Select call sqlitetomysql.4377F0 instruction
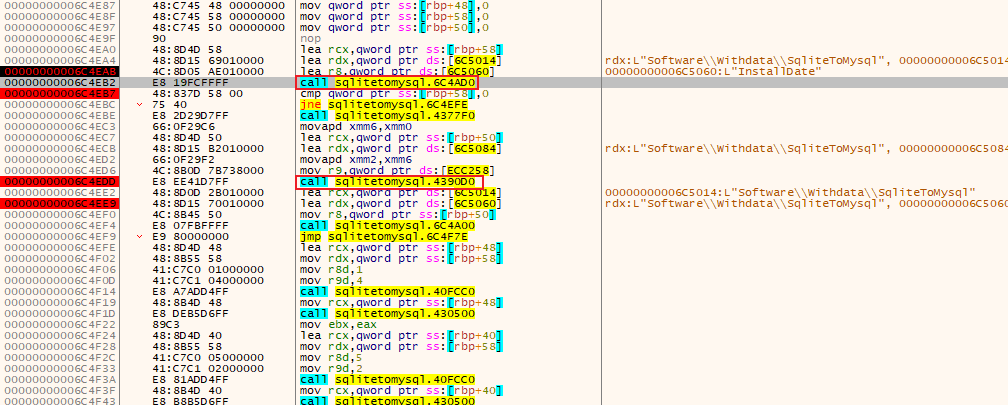1008x405 pixels. coord(388,116)
